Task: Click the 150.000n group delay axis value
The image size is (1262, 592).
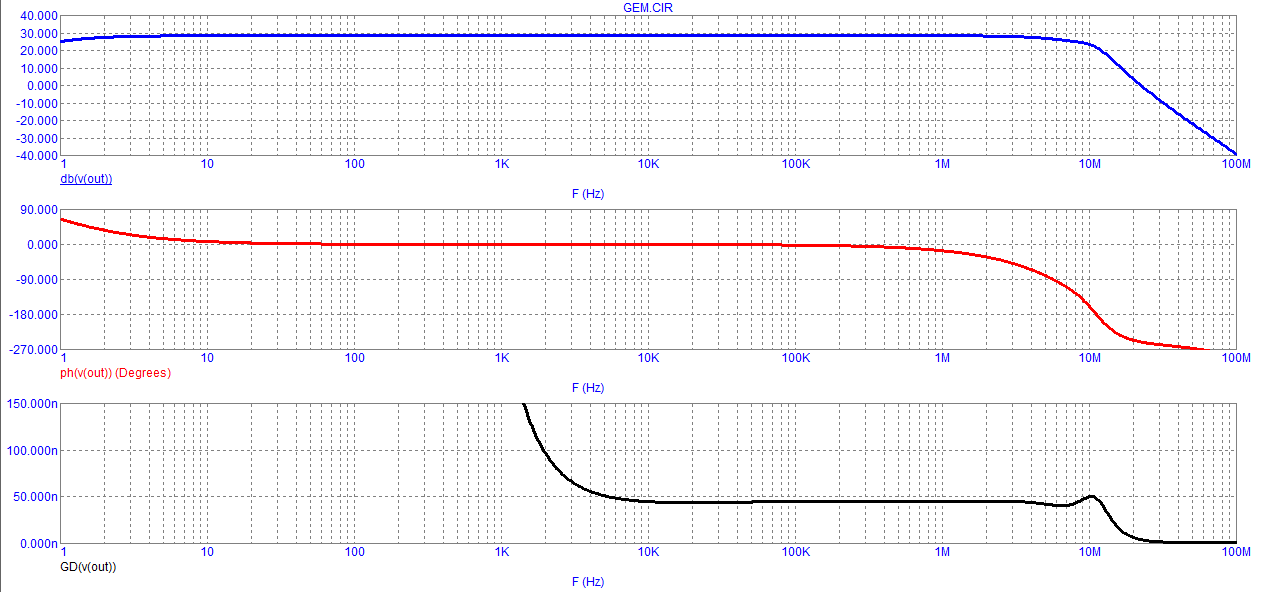Action: point(32,404)
